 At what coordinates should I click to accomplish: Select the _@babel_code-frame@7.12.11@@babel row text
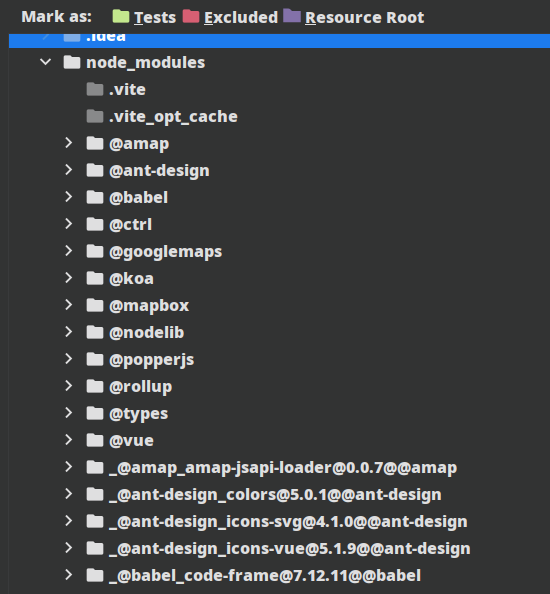pyautogui.click(x=265, y=576)
